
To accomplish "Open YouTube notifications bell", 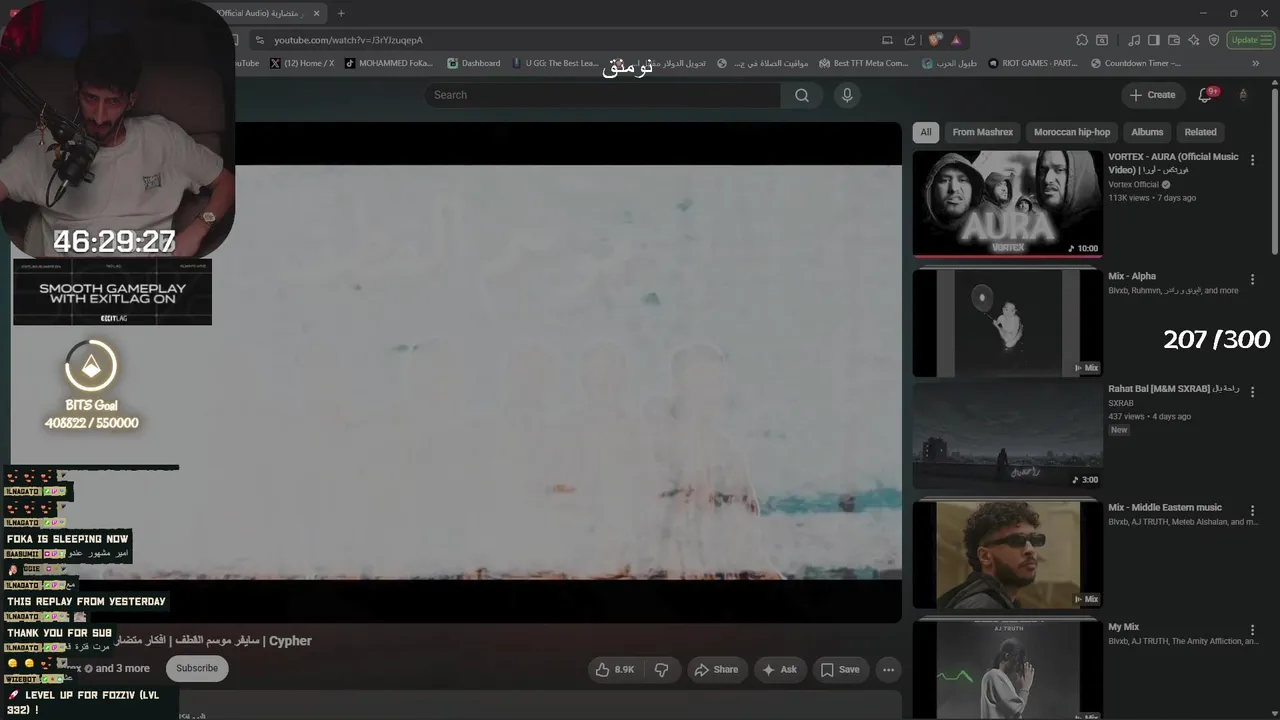I will tap(1206, 95).
